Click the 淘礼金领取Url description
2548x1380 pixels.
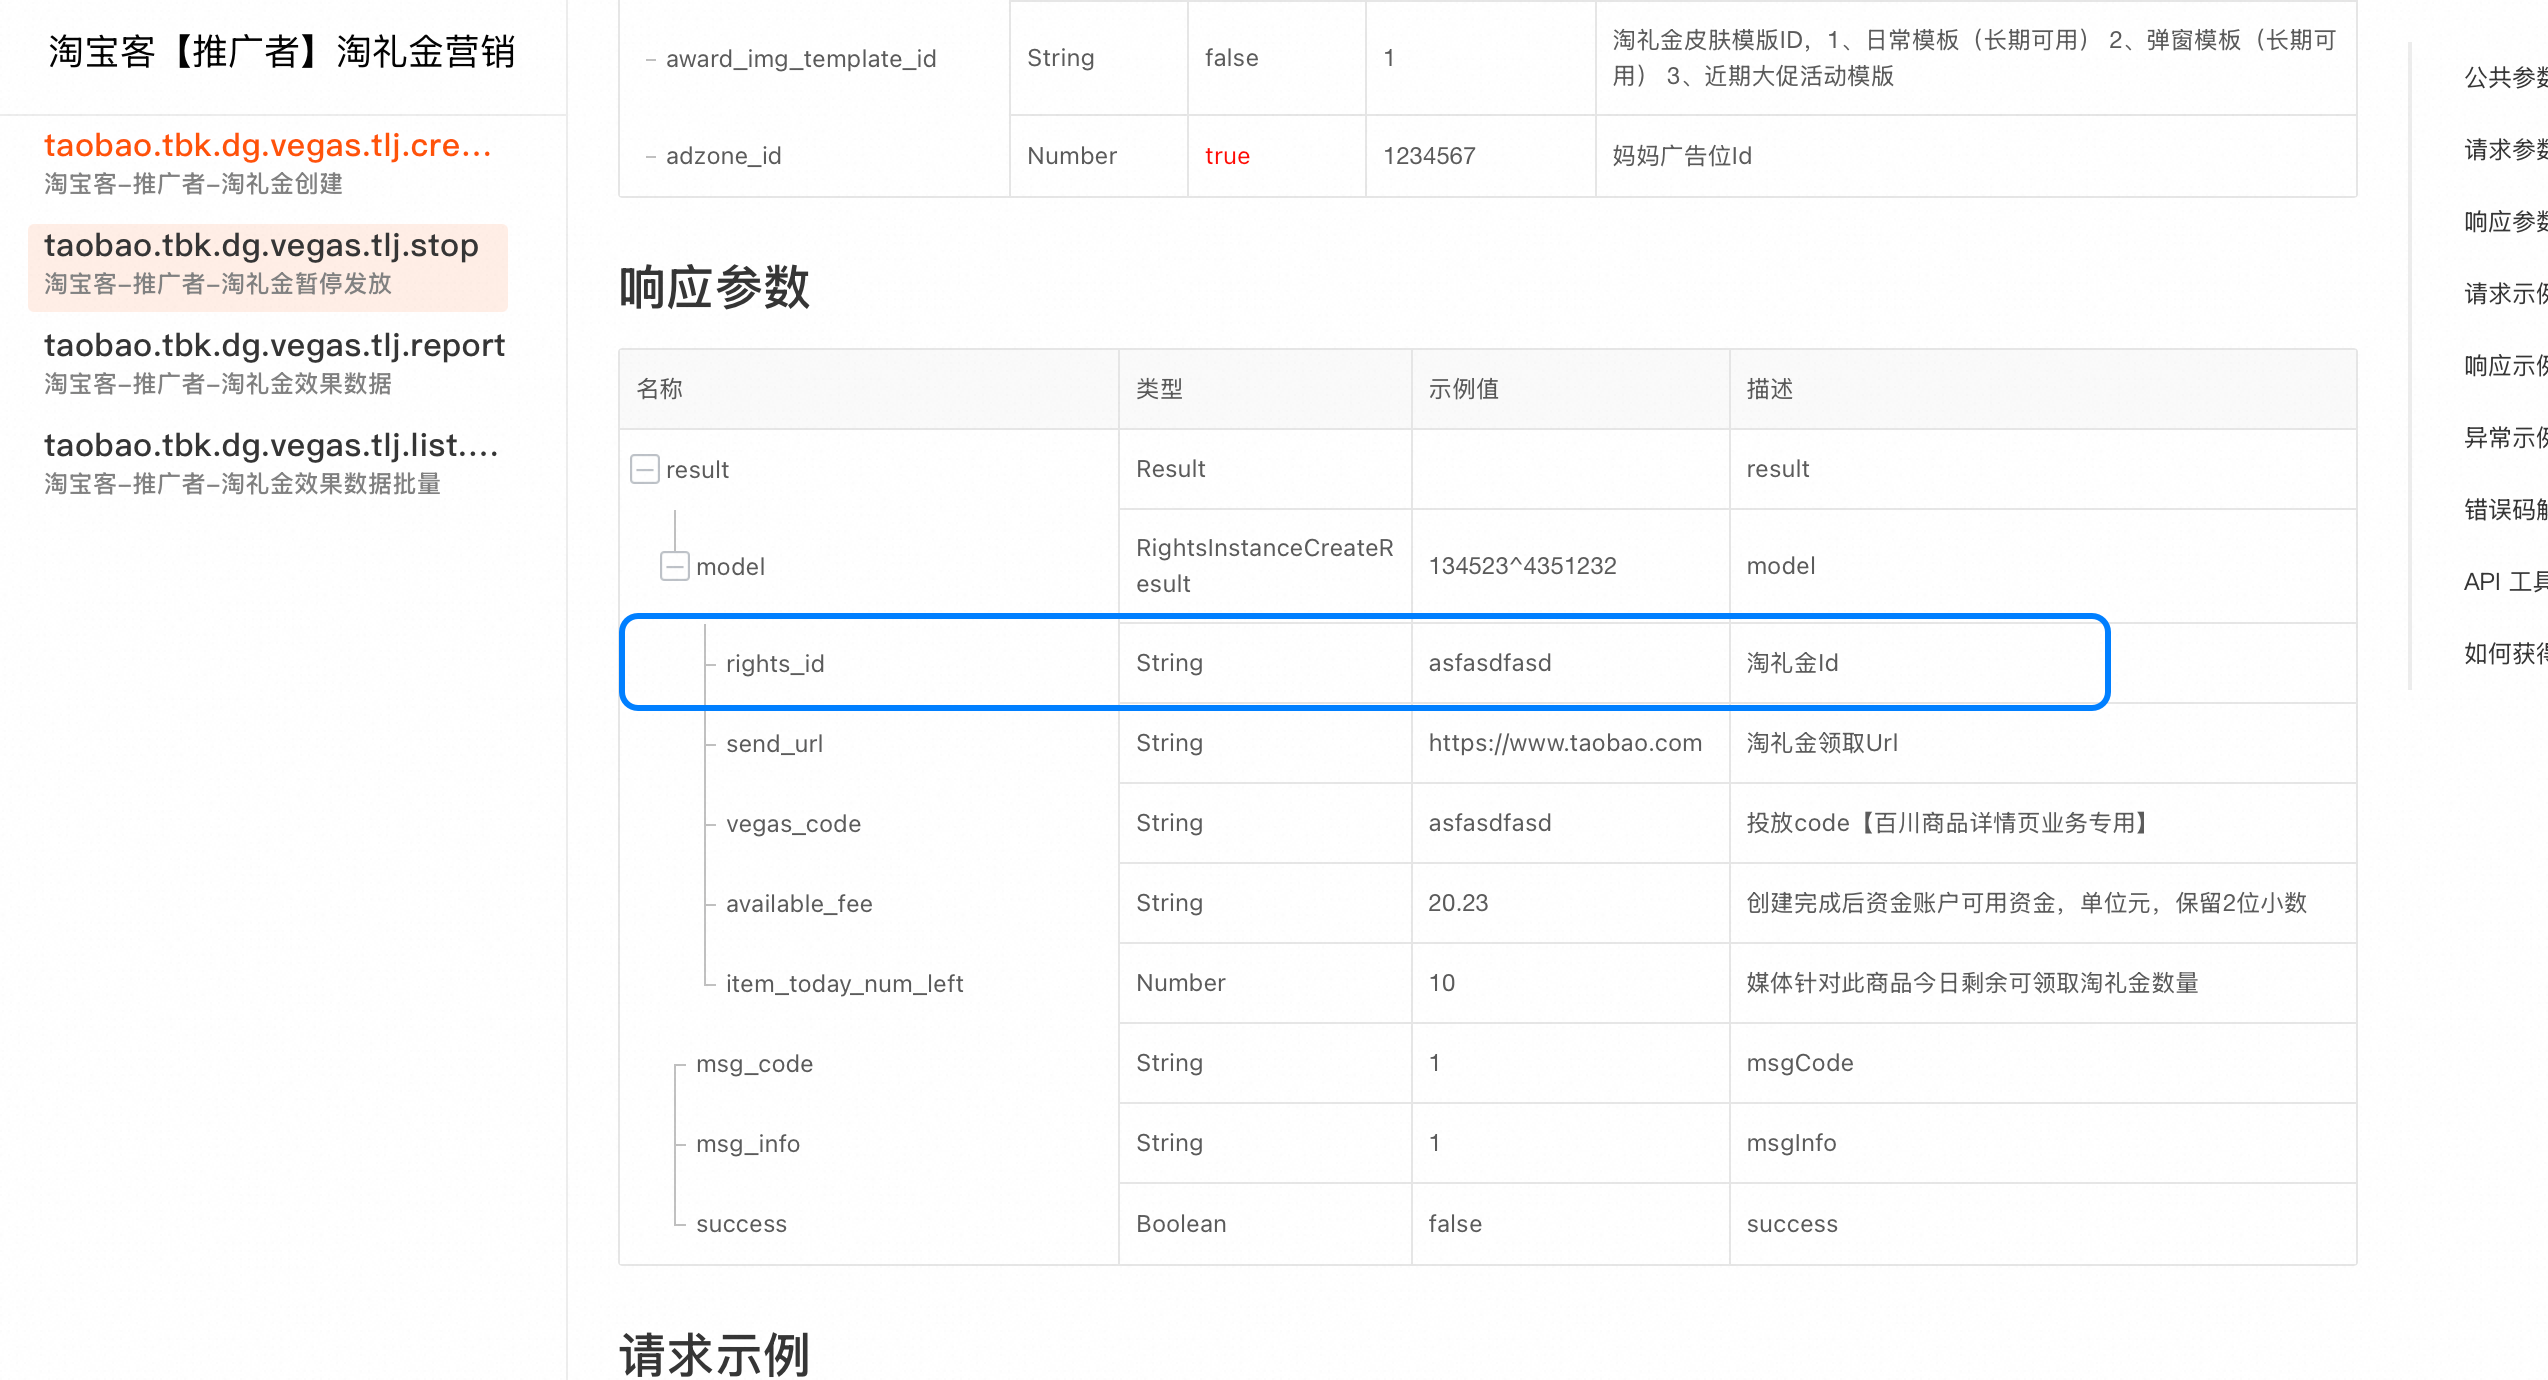(1822, 743)
